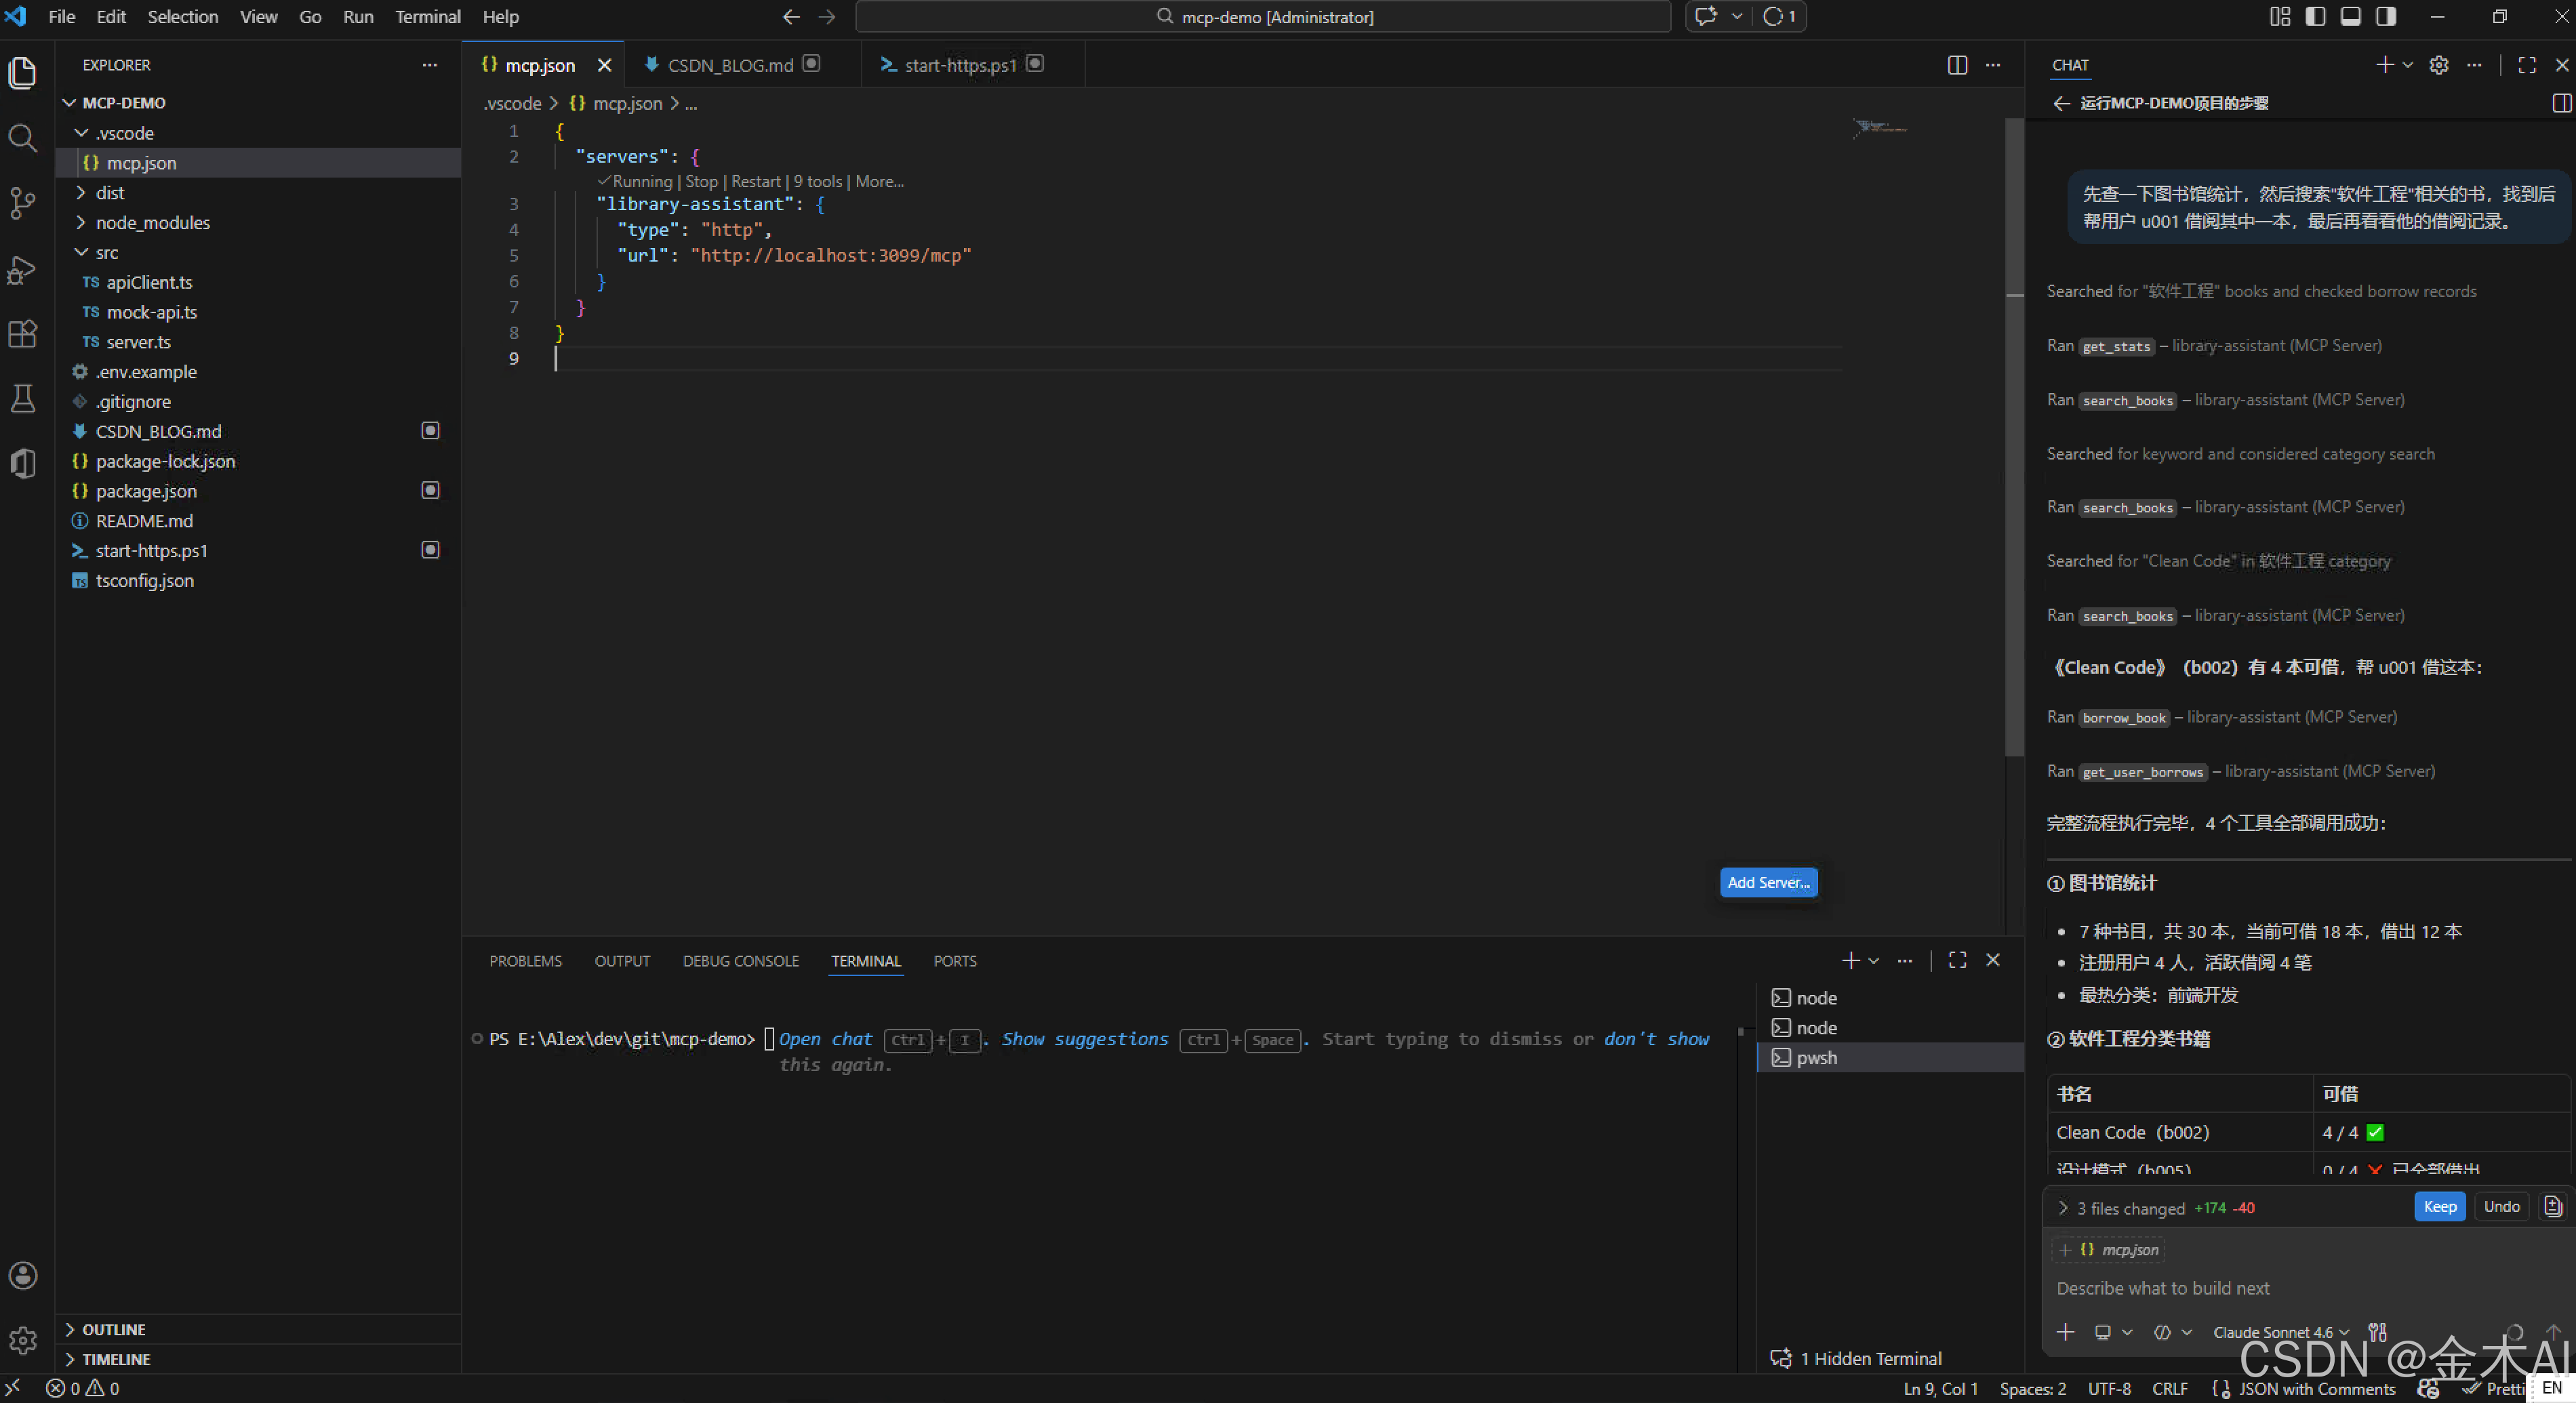Viewport: 2576px width, 1403px height.
Task: Expand the dist folder
Action: (110, 193)
